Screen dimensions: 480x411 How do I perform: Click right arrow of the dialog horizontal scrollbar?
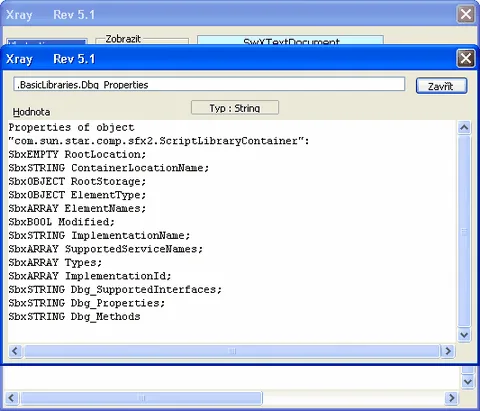click(x=448, y=351)
